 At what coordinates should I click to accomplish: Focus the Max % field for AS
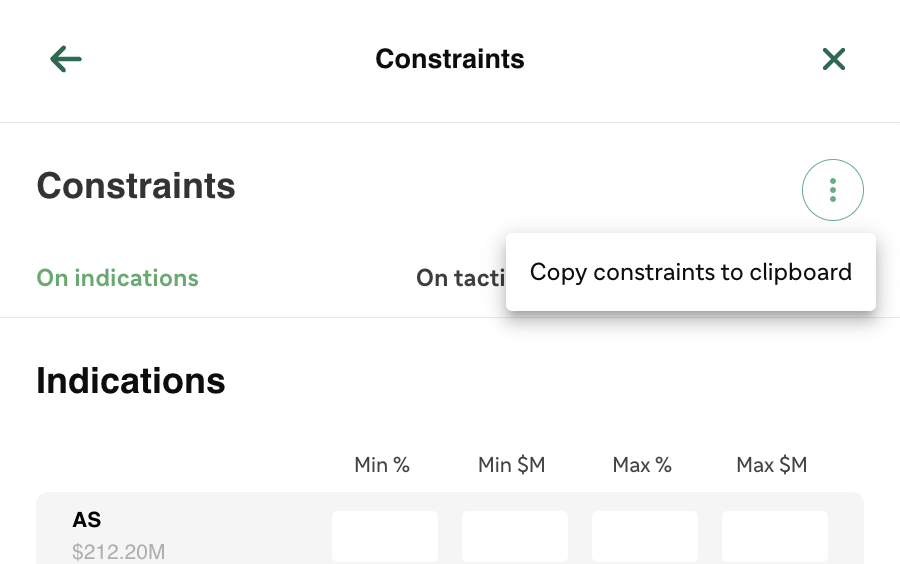(645, 536)
